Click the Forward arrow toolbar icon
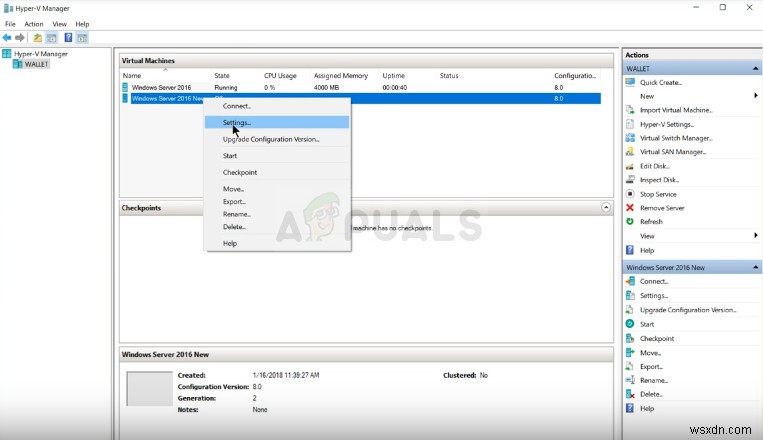 point(20,37)
